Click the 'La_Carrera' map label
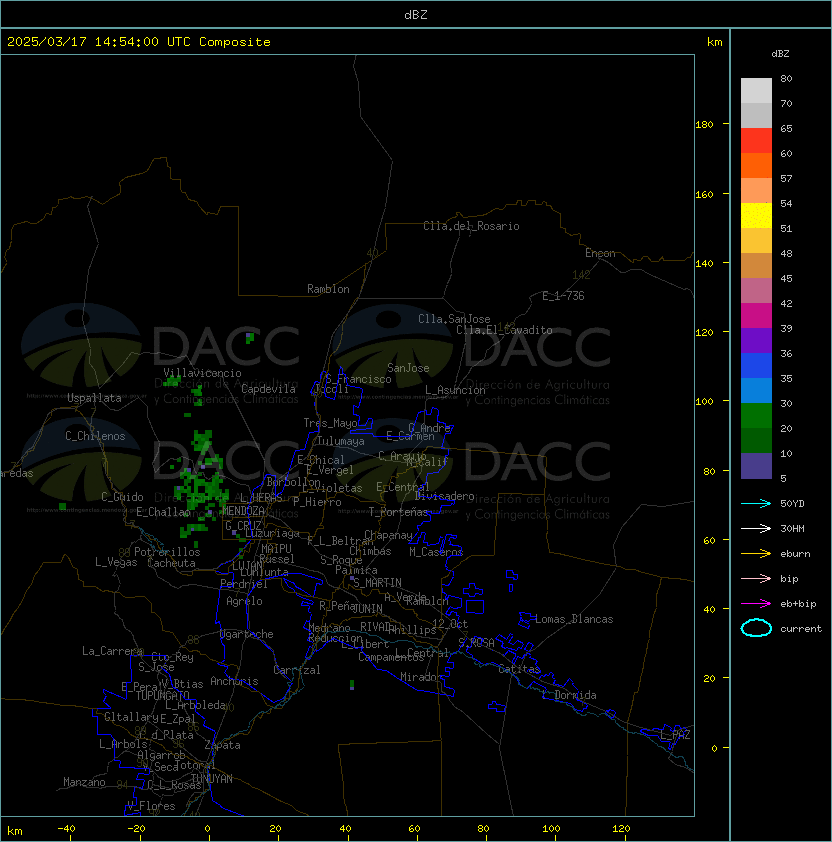The image size is (832, 842). [112, 651]
